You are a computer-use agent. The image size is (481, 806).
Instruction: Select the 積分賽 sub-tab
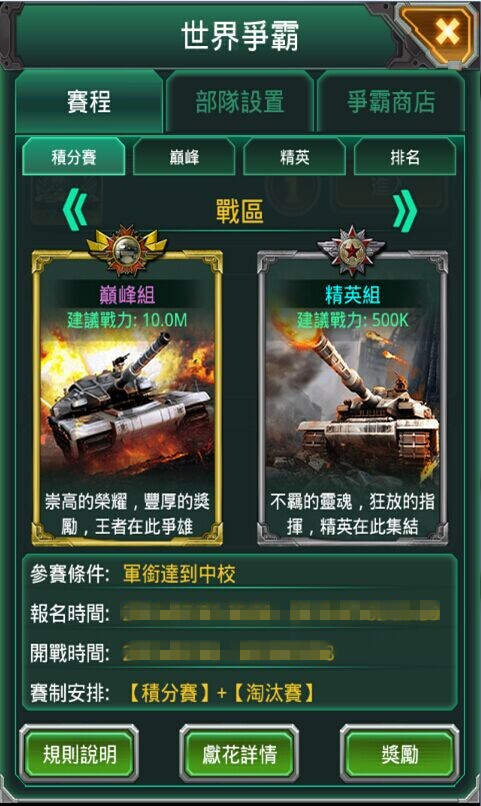coord(73,157)
